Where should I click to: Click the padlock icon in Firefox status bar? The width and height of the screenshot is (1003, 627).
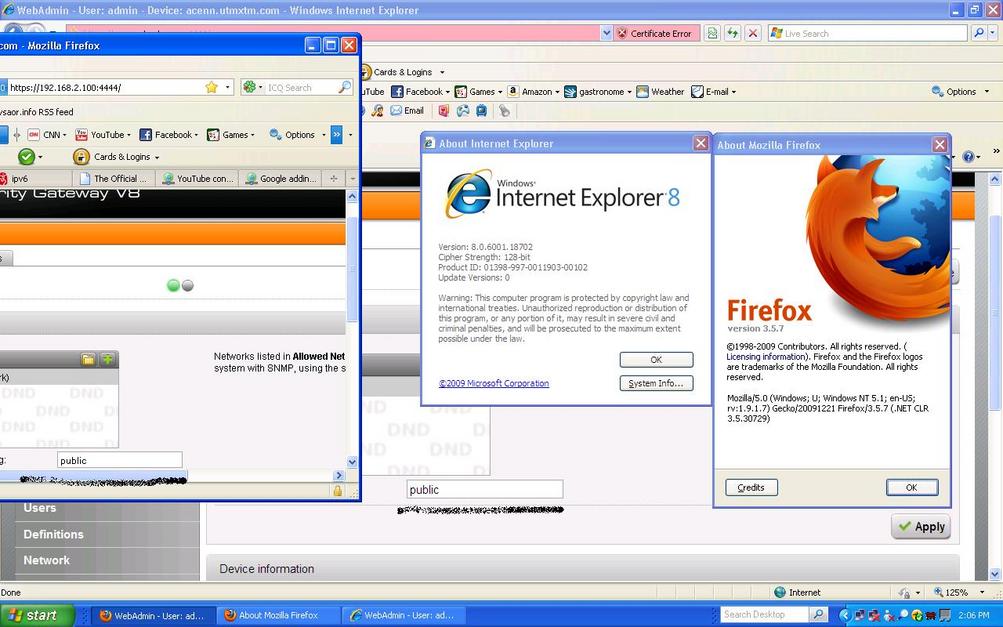pyautogui.click(x=337, y=491)
